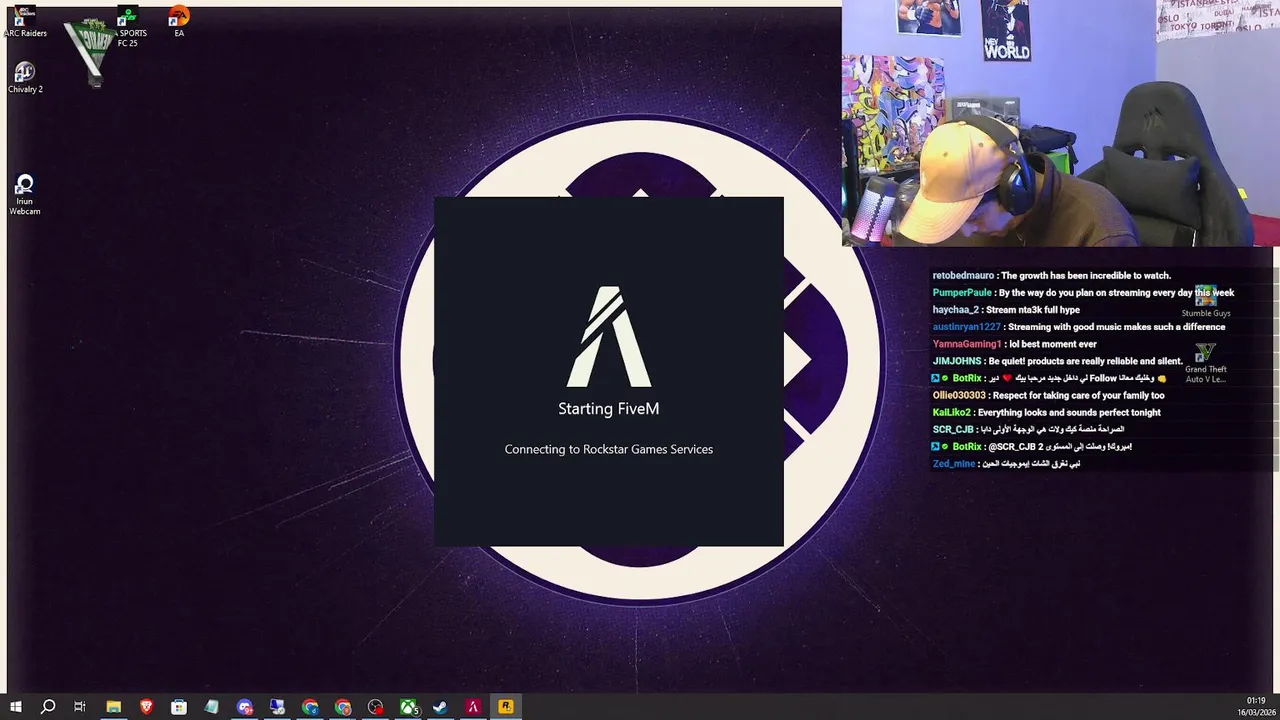Select Zed_mine's chat message
Screen dimensions: 1280x720
pos(1006,462)
